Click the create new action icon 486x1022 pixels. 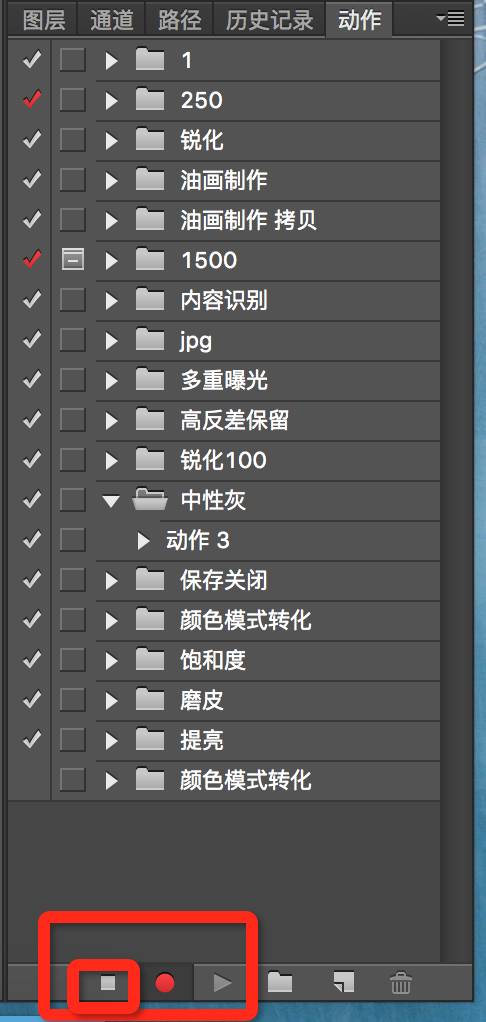(x=344, y=982)
